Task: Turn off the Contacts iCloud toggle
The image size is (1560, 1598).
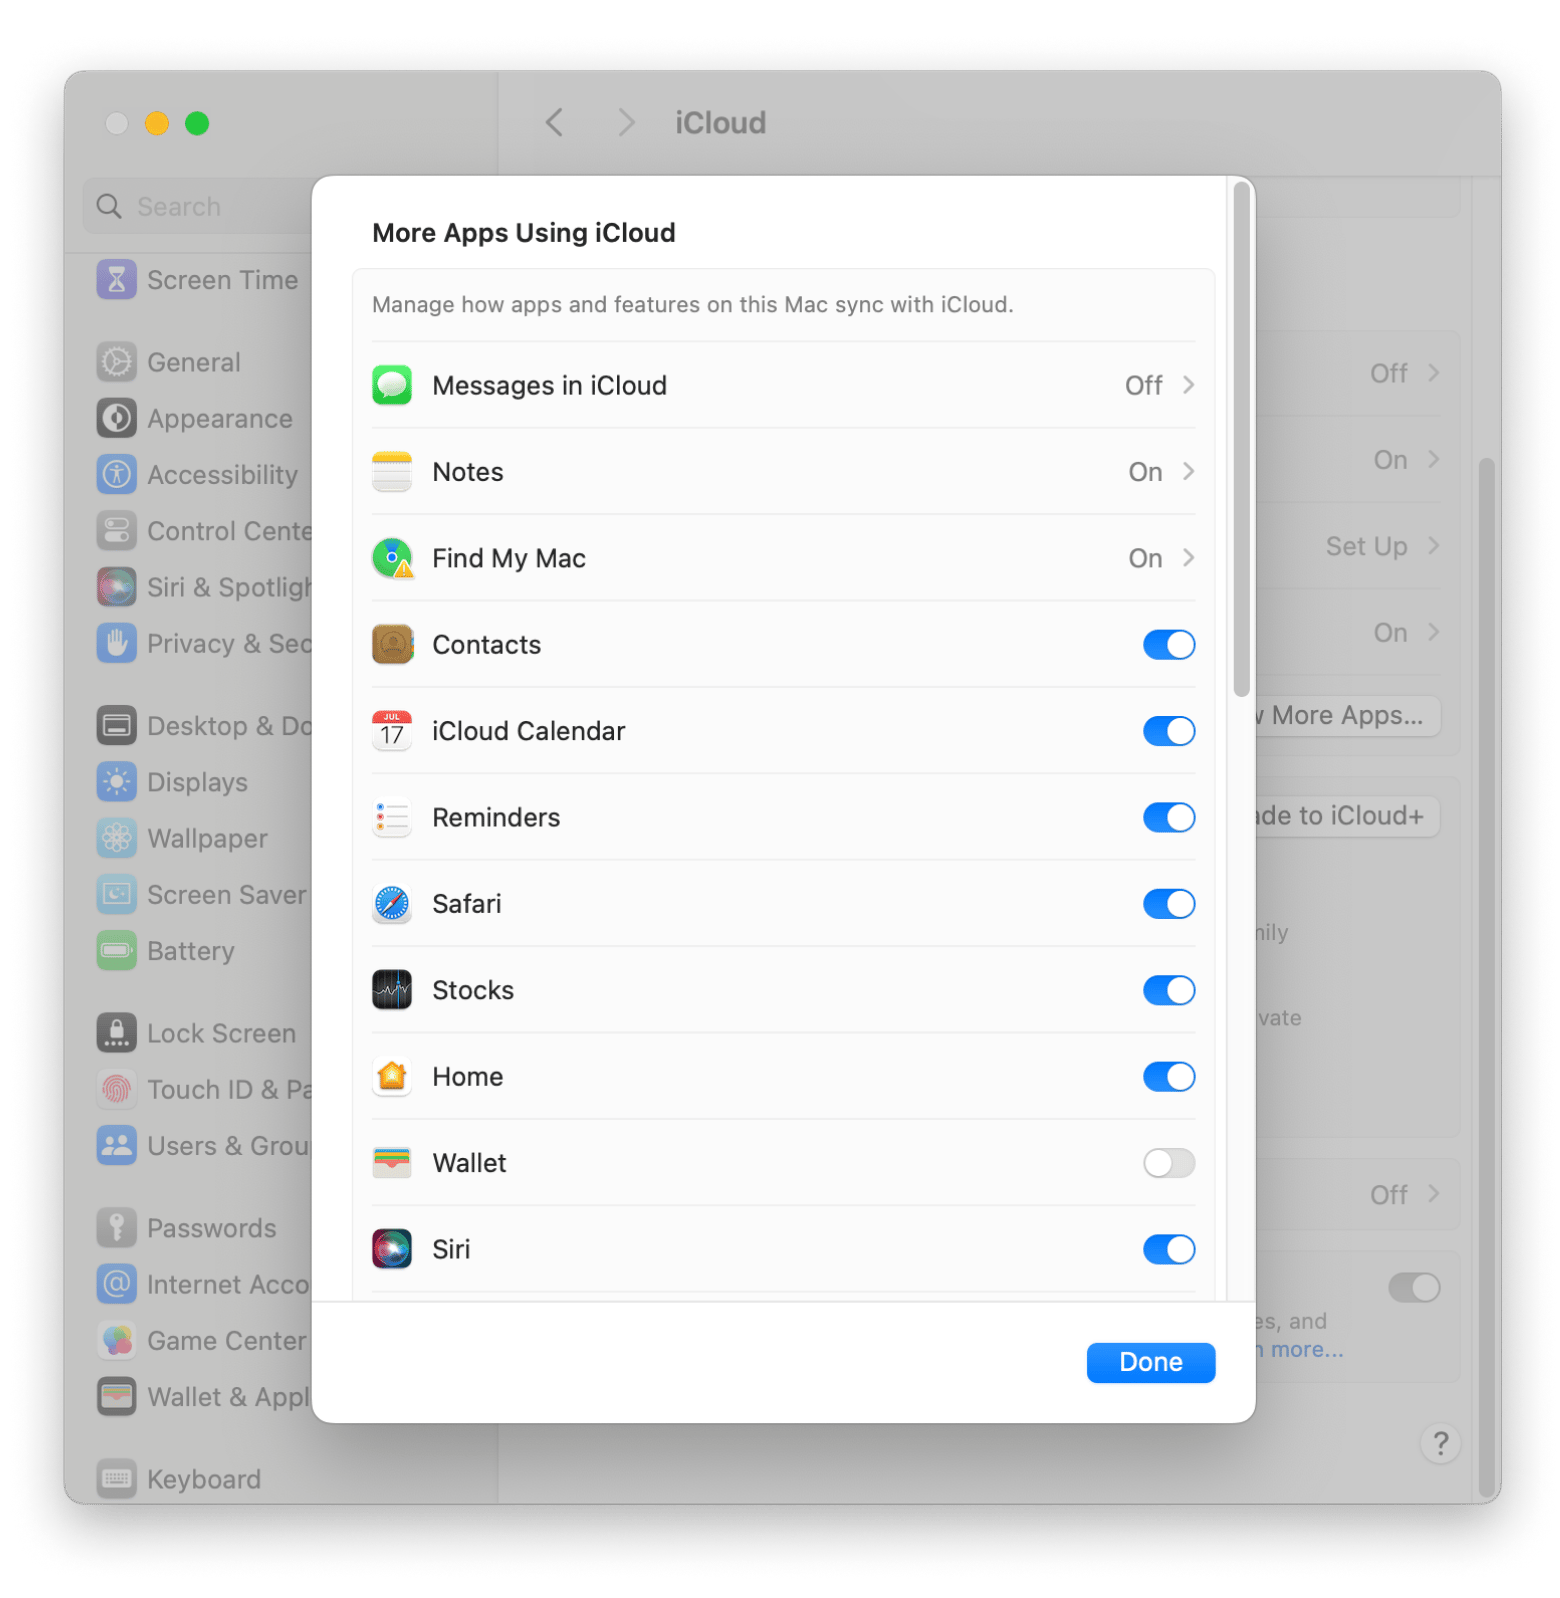Action: [x=1168, y=645]
